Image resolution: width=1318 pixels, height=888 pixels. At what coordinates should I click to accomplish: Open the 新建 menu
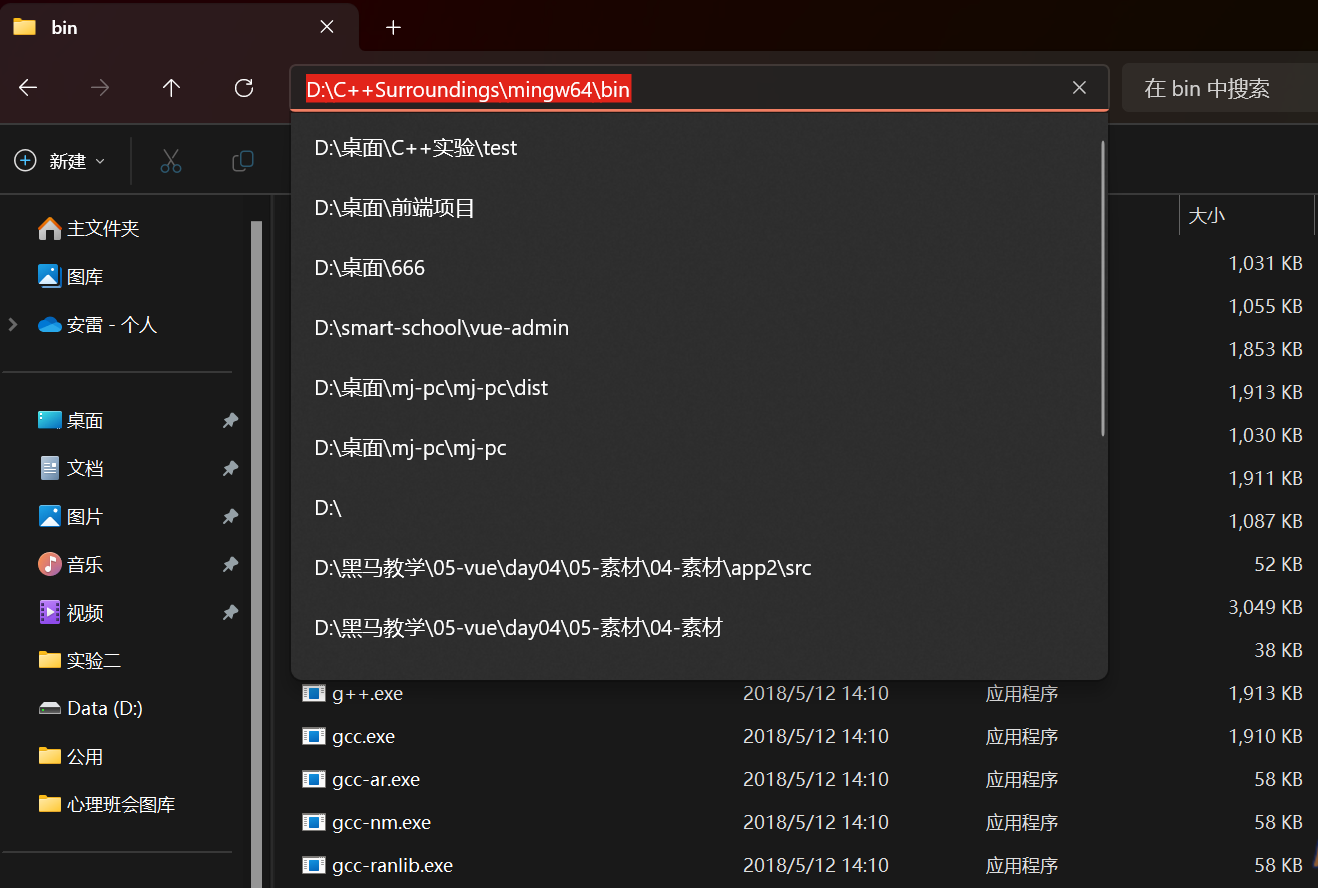tap(60, 161)
